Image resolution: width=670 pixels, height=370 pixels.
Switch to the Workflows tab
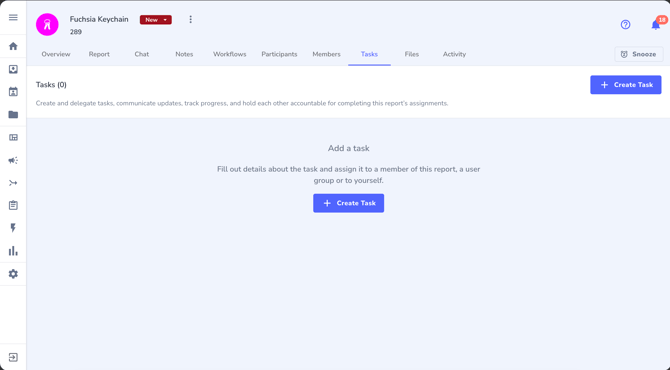(x=229, y=54)
